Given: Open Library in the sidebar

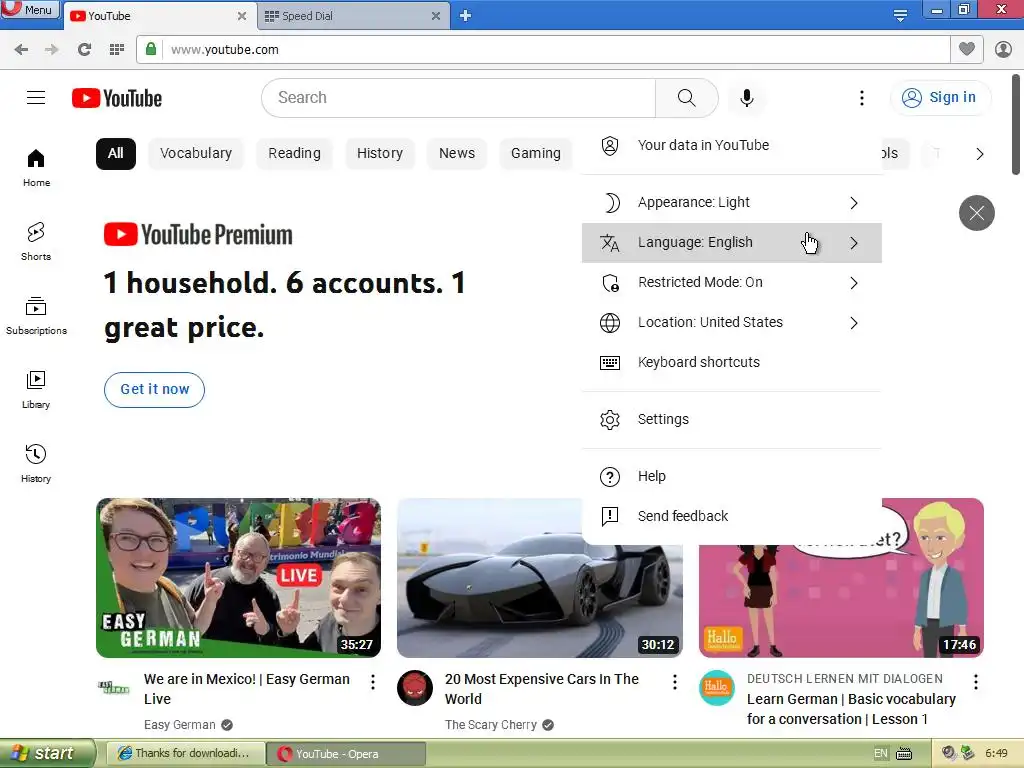Looking at the screenshot, I should point(36,390).
